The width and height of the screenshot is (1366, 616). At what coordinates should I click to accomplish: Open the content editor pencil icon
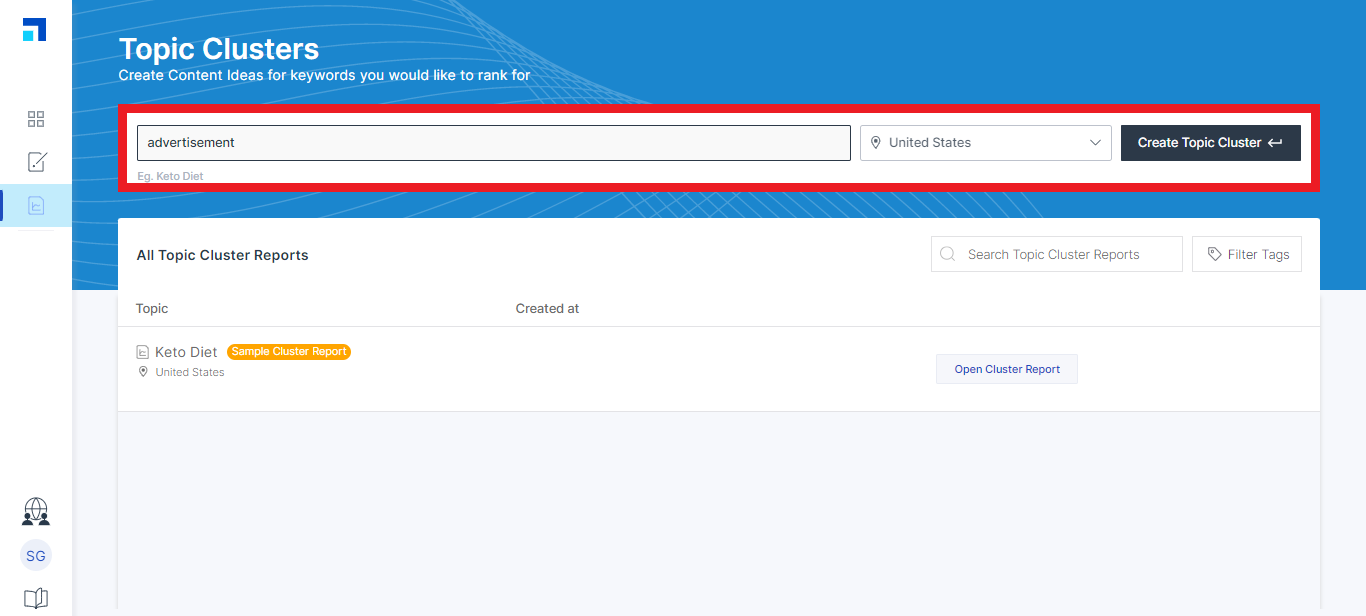pyautogui.click(x=36, y=162)
